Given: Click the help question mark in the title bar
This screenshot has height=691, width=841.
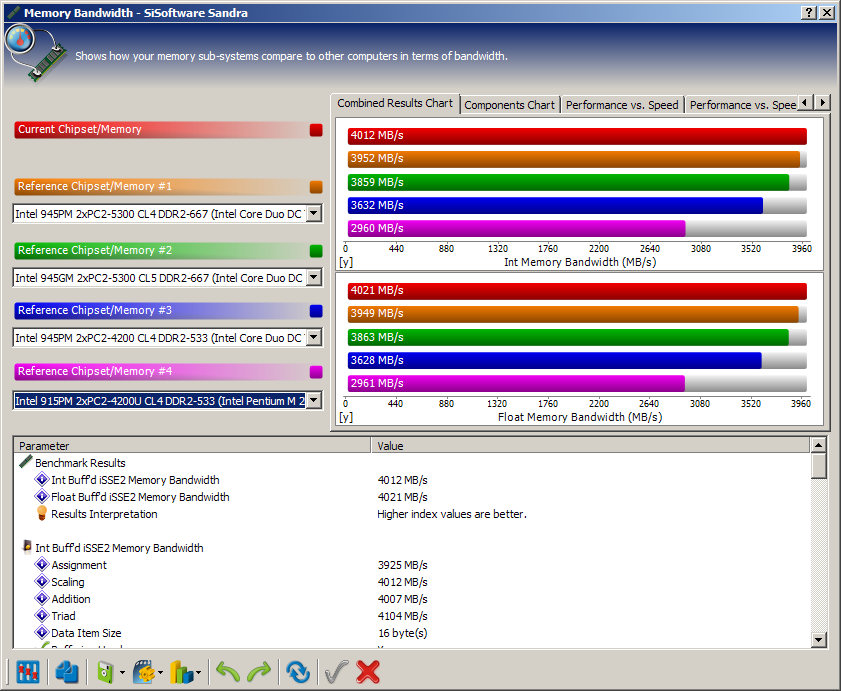Looking at the screenshot, I should coord(808,13).
